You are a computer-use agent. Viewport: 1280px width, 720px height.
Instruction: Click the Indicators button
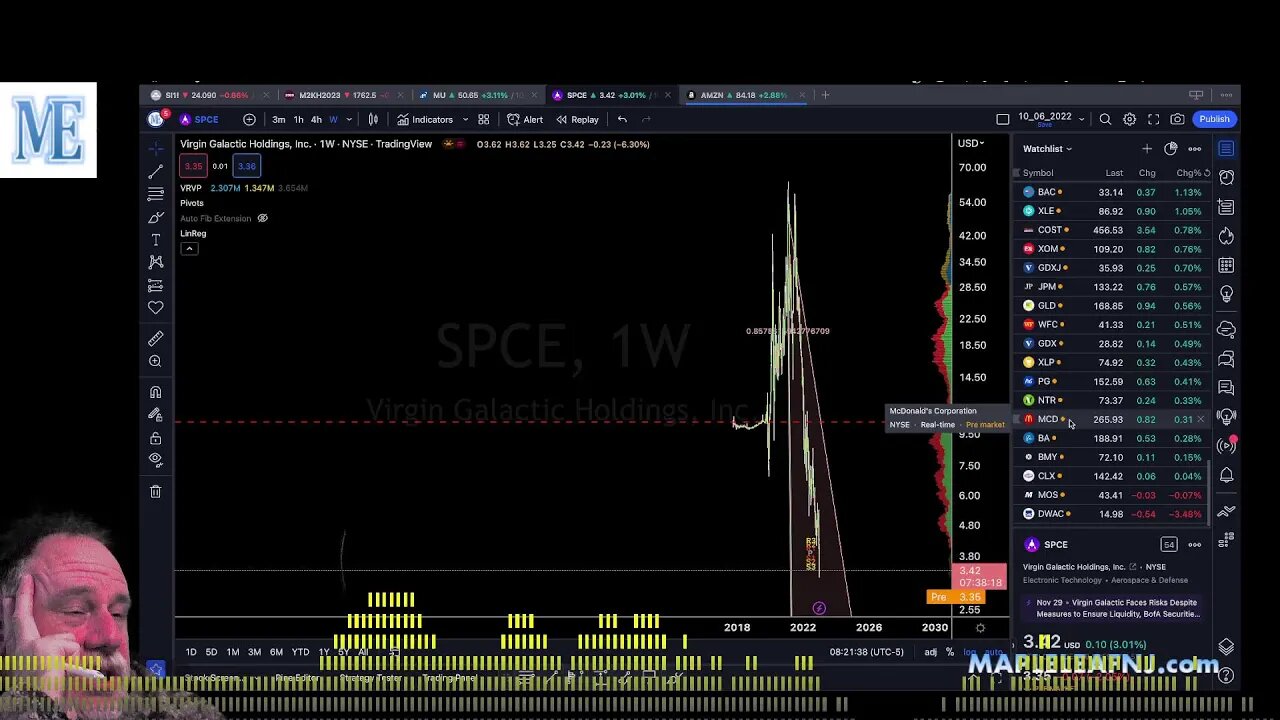pos(425,119)
